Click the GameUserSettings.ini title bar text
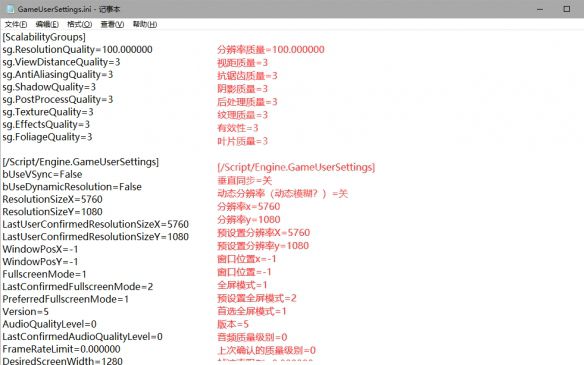 (x=69, y=9)
